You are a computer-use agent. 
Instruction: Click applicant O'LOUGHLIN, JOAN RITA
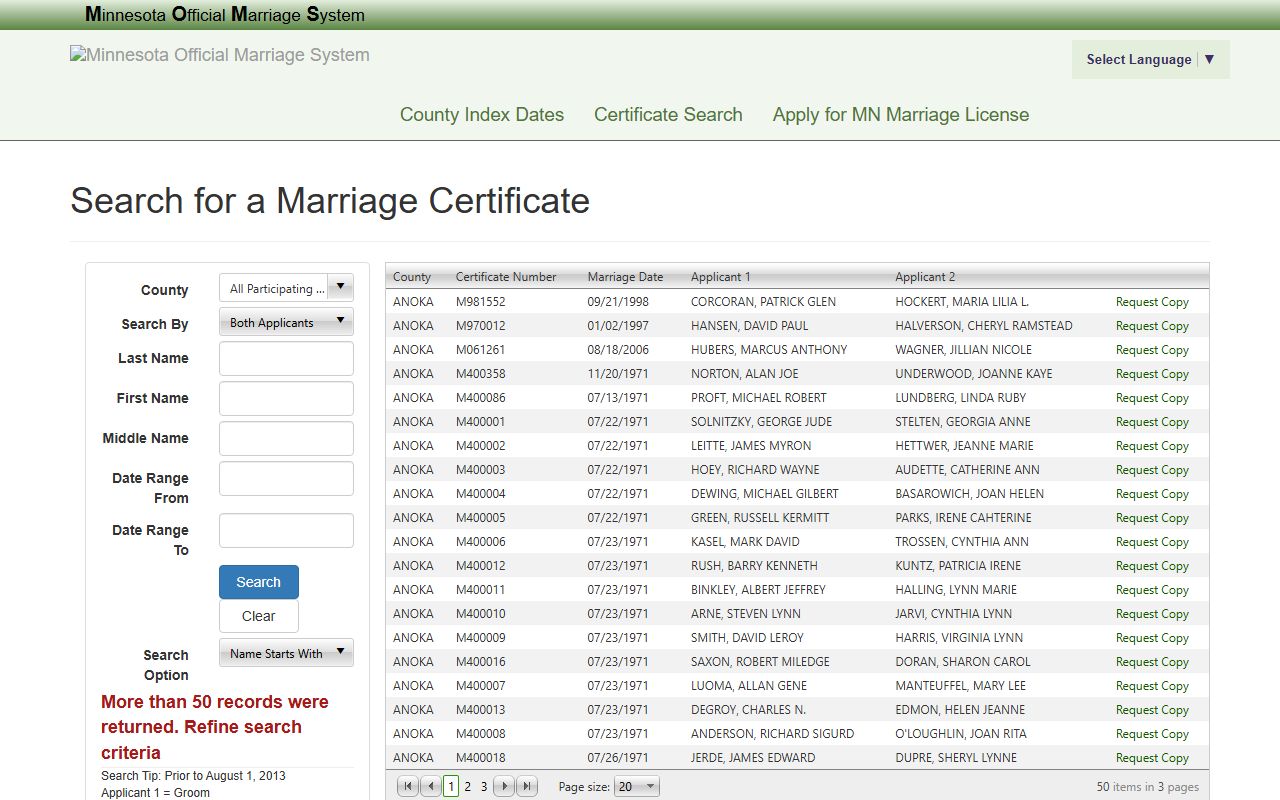coord(961,734)
